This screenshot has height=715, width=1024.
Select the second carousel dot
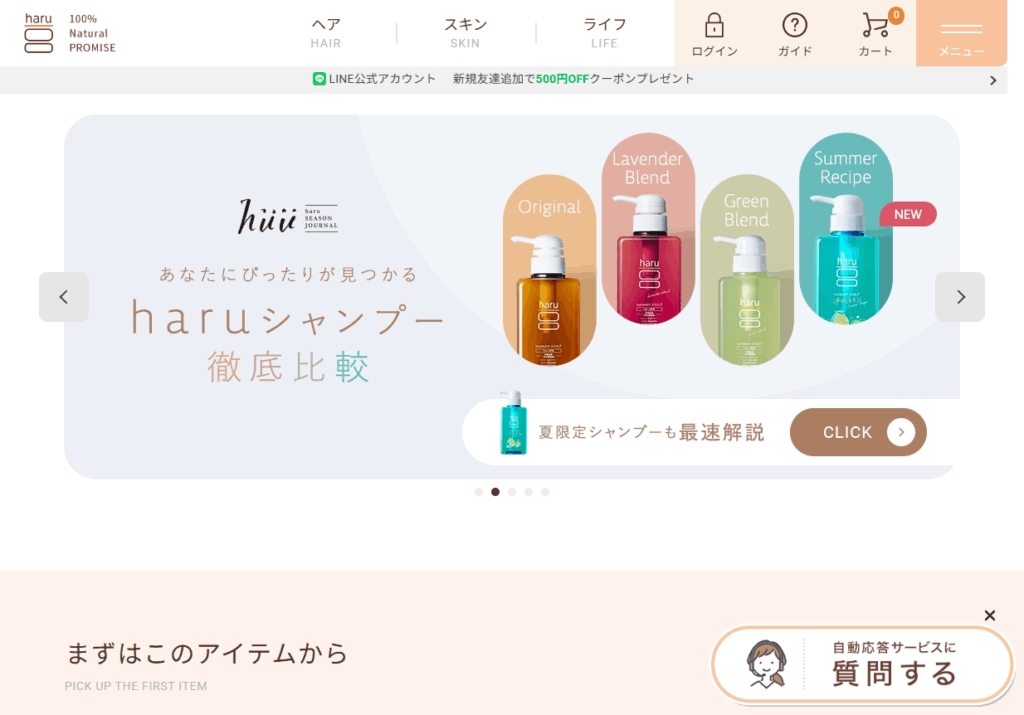495,492
